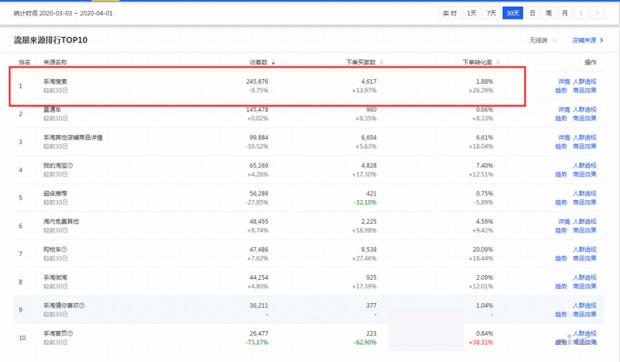Choose the 周 granularity option
Screen dimensions: 620x362
pos(549,13)
